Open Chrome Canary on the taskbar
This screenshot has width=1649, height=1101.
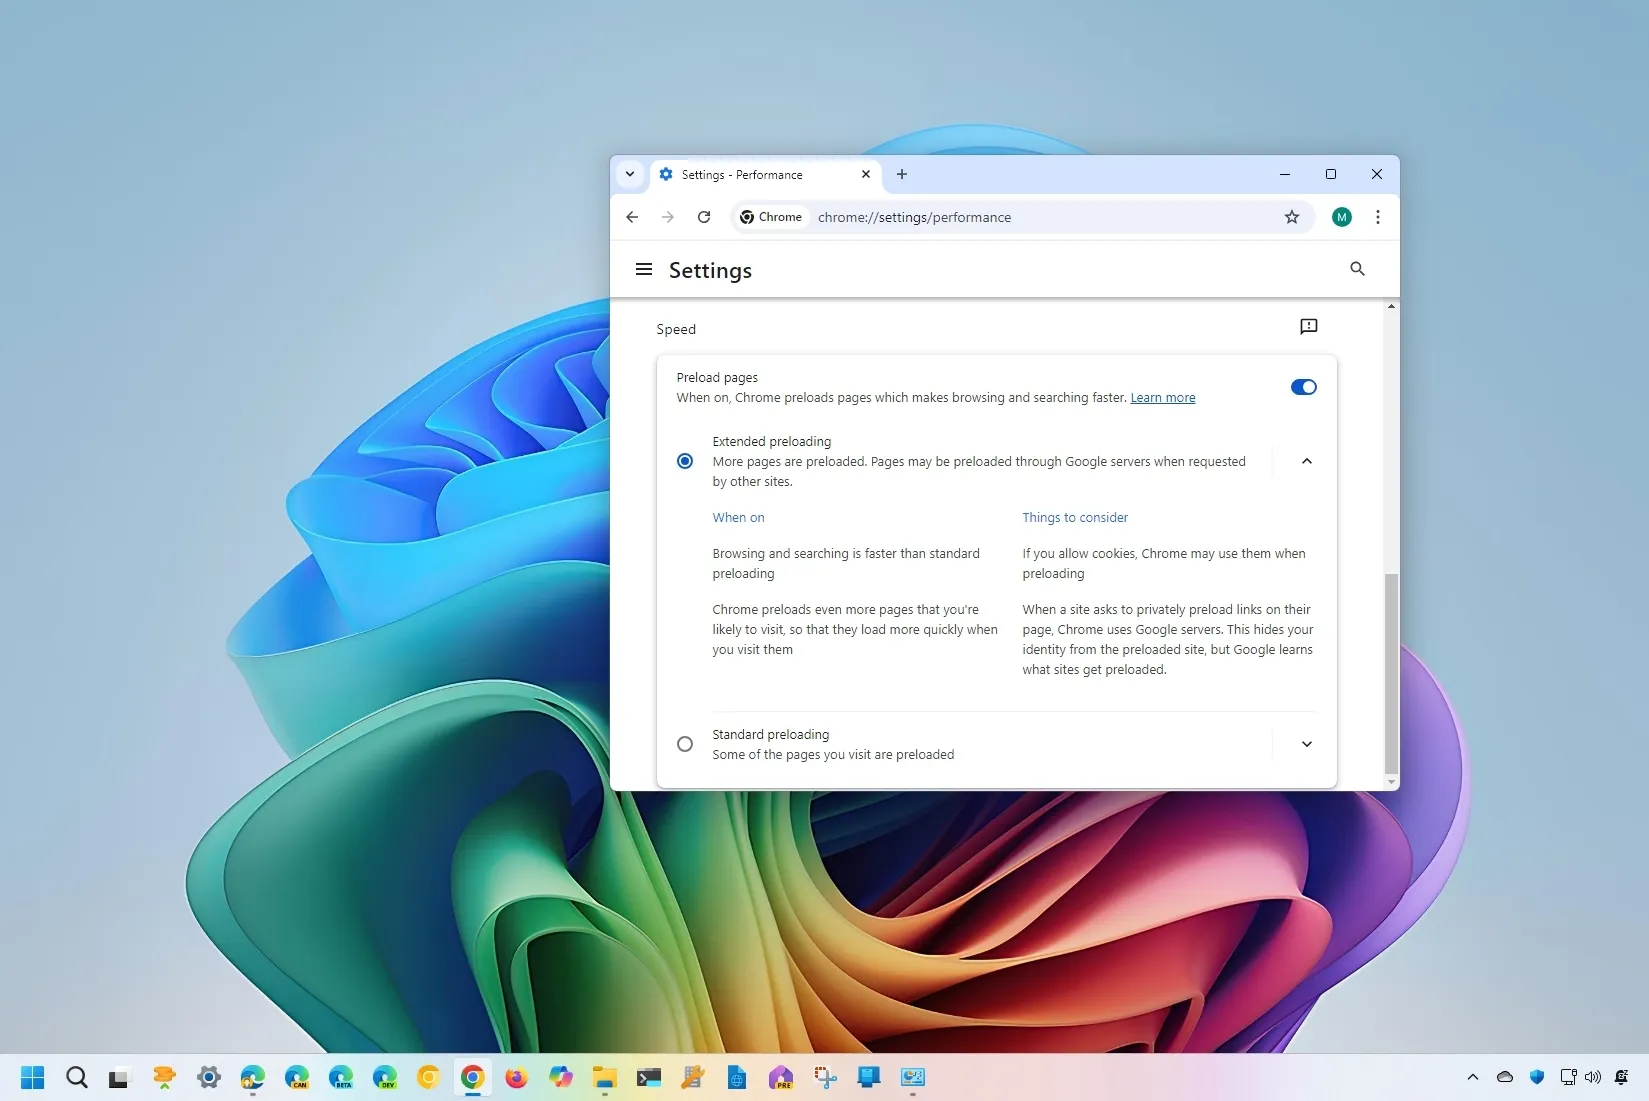[428, 1077]
